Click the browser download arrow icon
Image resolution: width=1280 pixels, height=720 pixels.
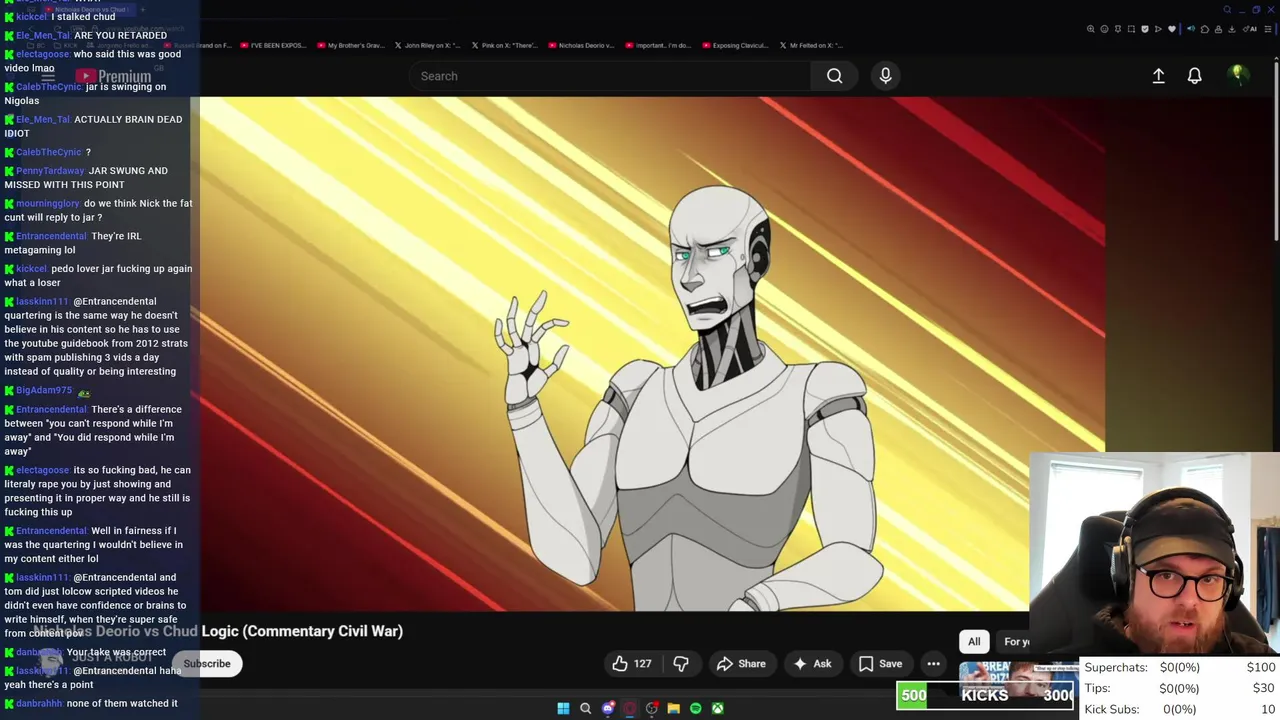pos(1231,29)
